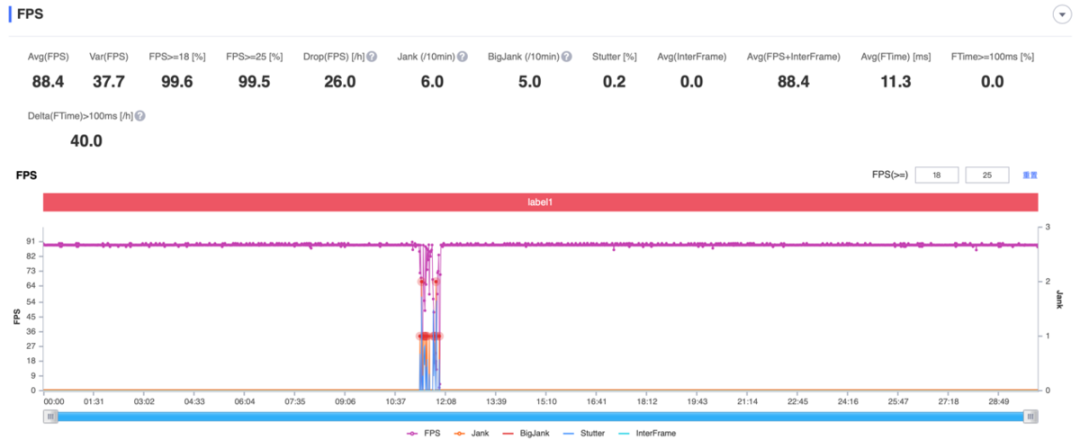Screen dimensions: 1080x440
Task: Click the Avg(InterFrame) label
Action: click(692, 57)
